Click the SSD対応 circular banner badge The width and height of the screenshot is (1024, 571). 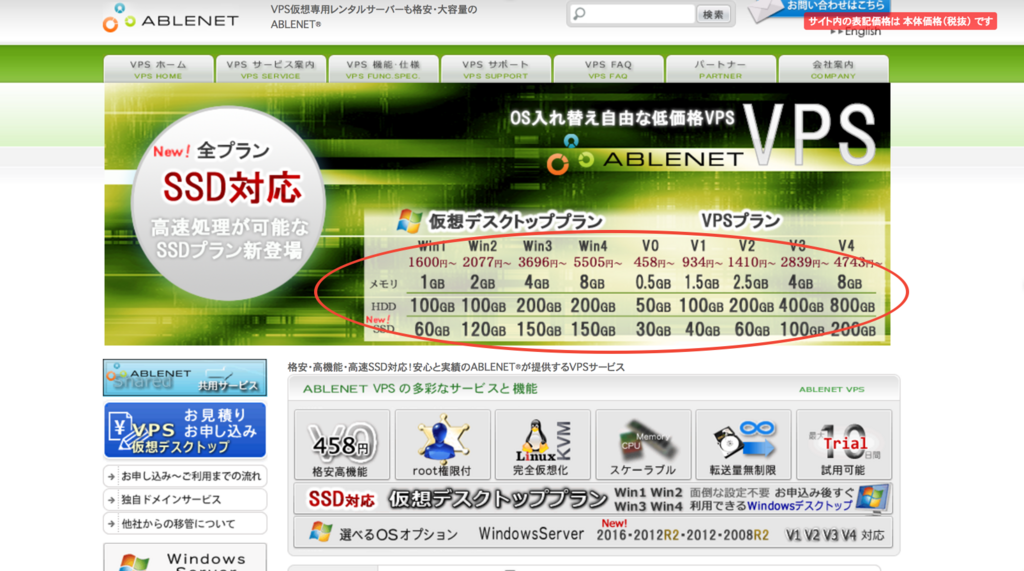tap(229, 204)
